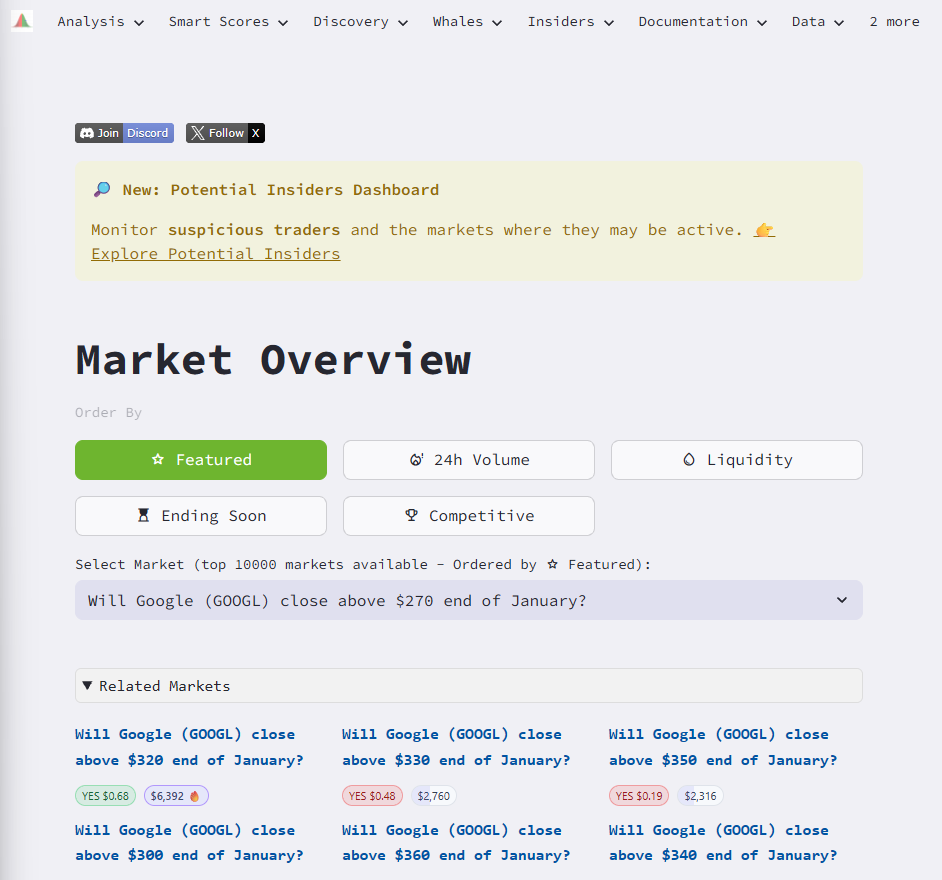Click the droplet icon on Liquidity

(x=687, y=459)
